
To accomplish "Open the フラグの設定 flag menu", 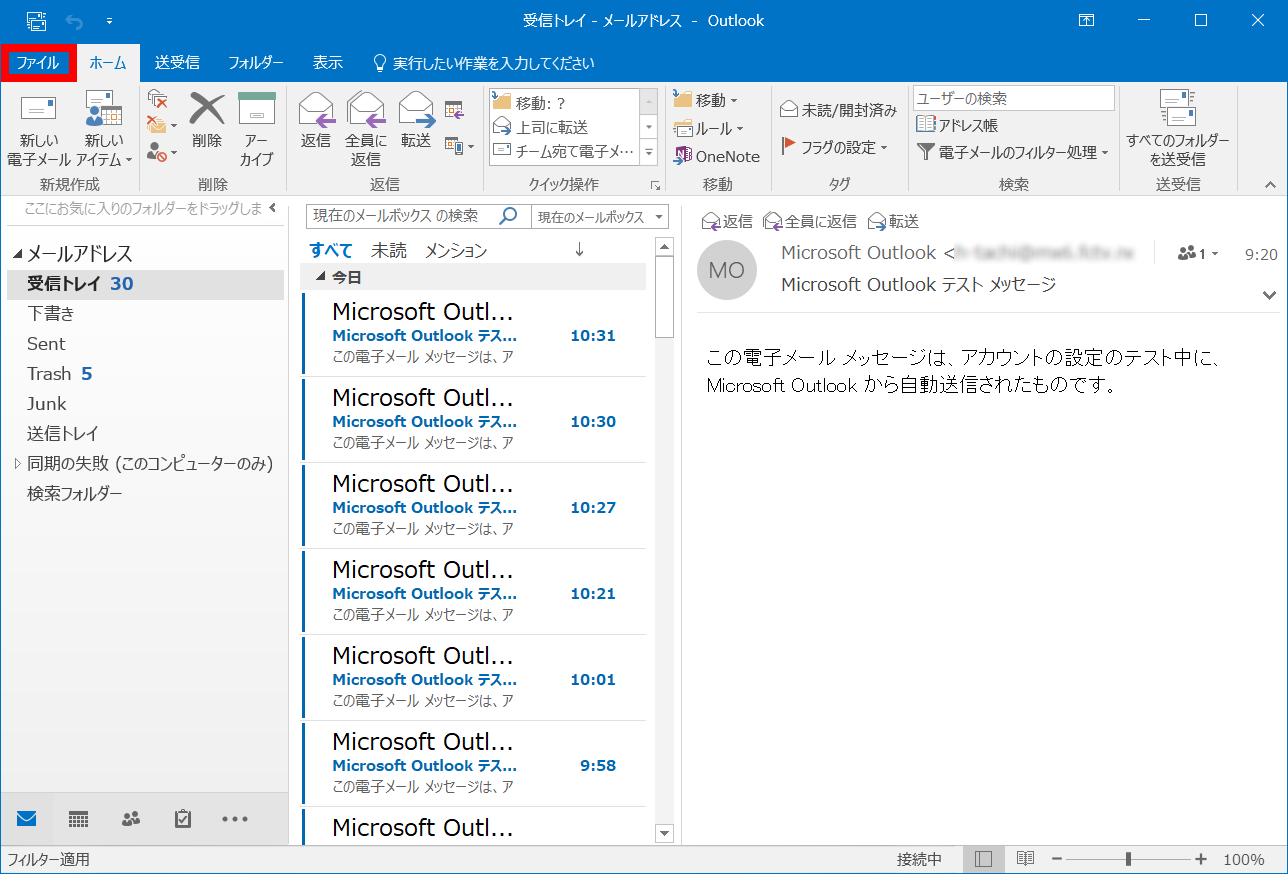I will coord(834,147).
